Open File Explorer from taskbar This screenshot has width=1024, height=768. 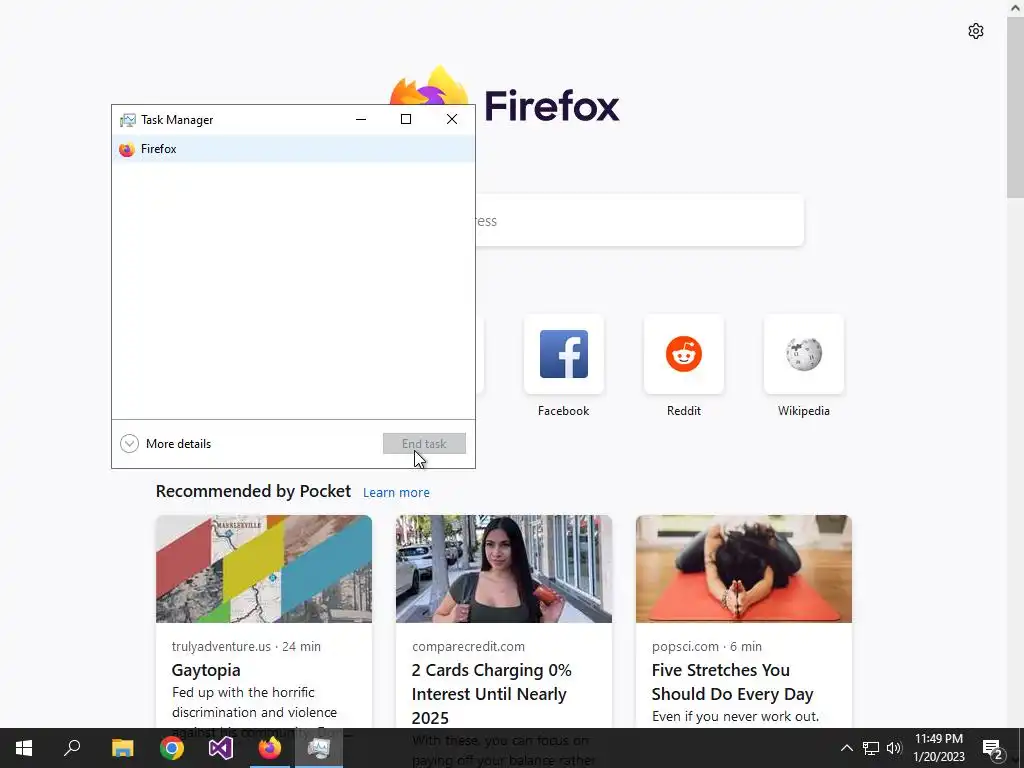(122, 748)
